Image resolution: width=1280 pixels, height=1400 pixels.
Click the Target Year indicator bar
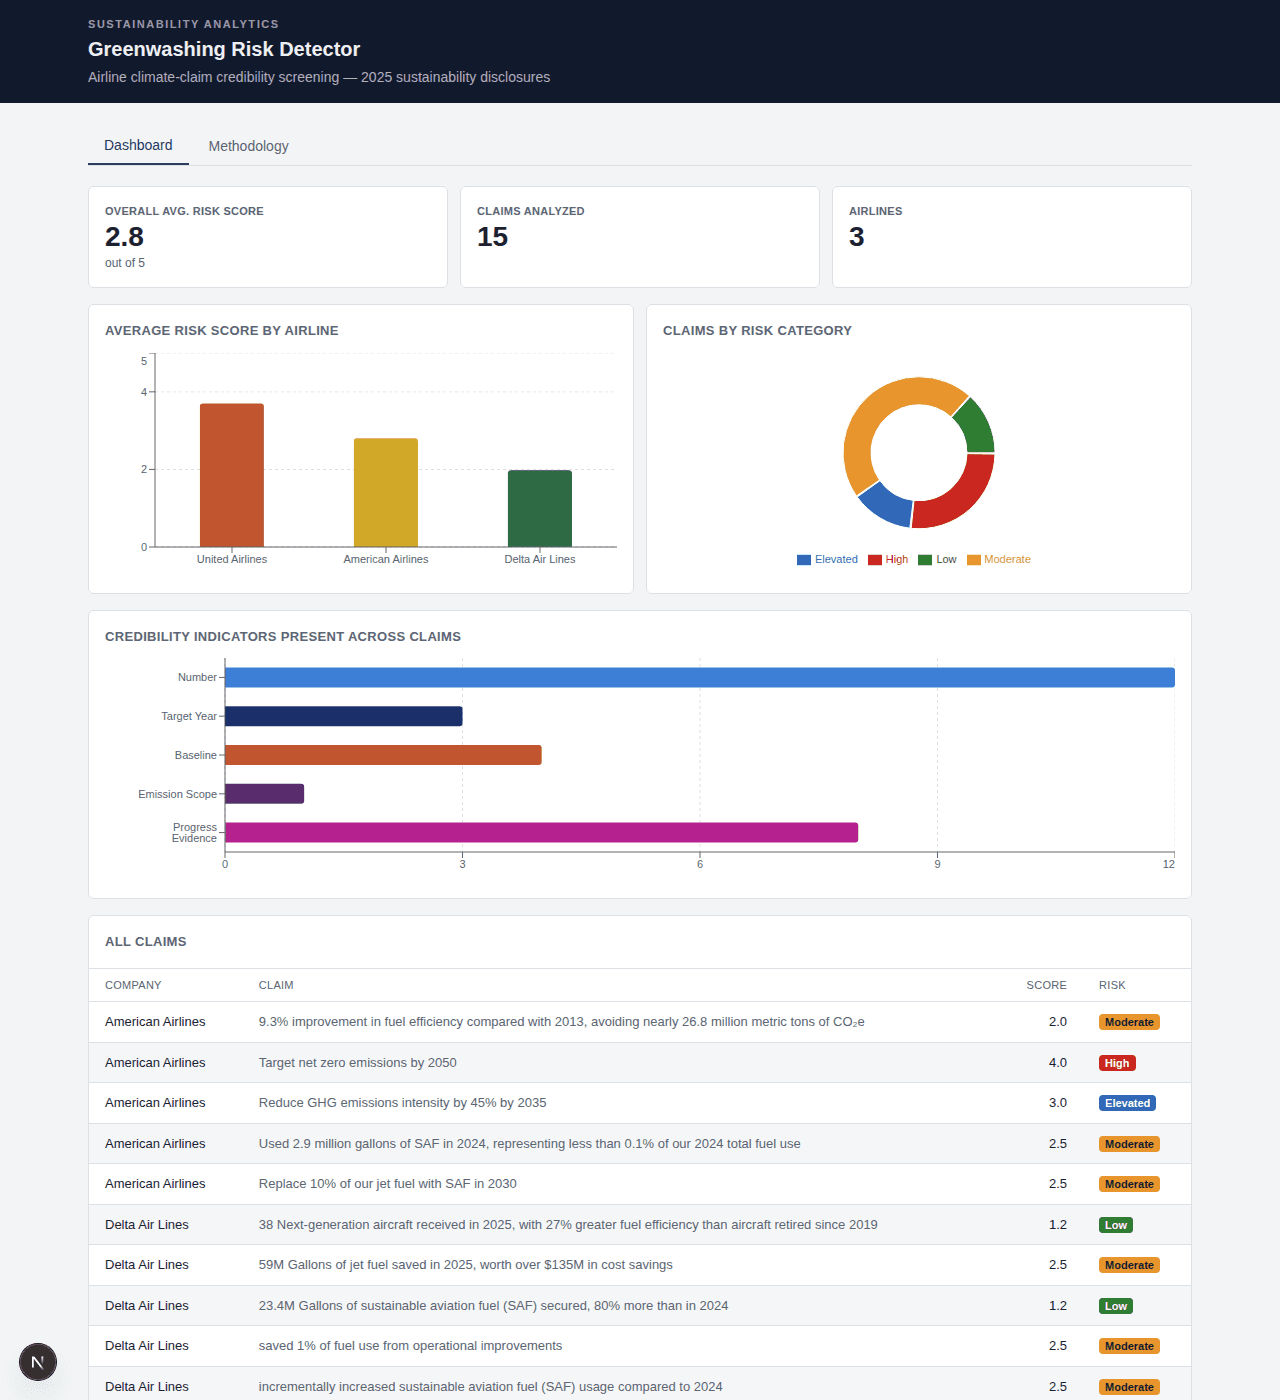tap(343, 716)
